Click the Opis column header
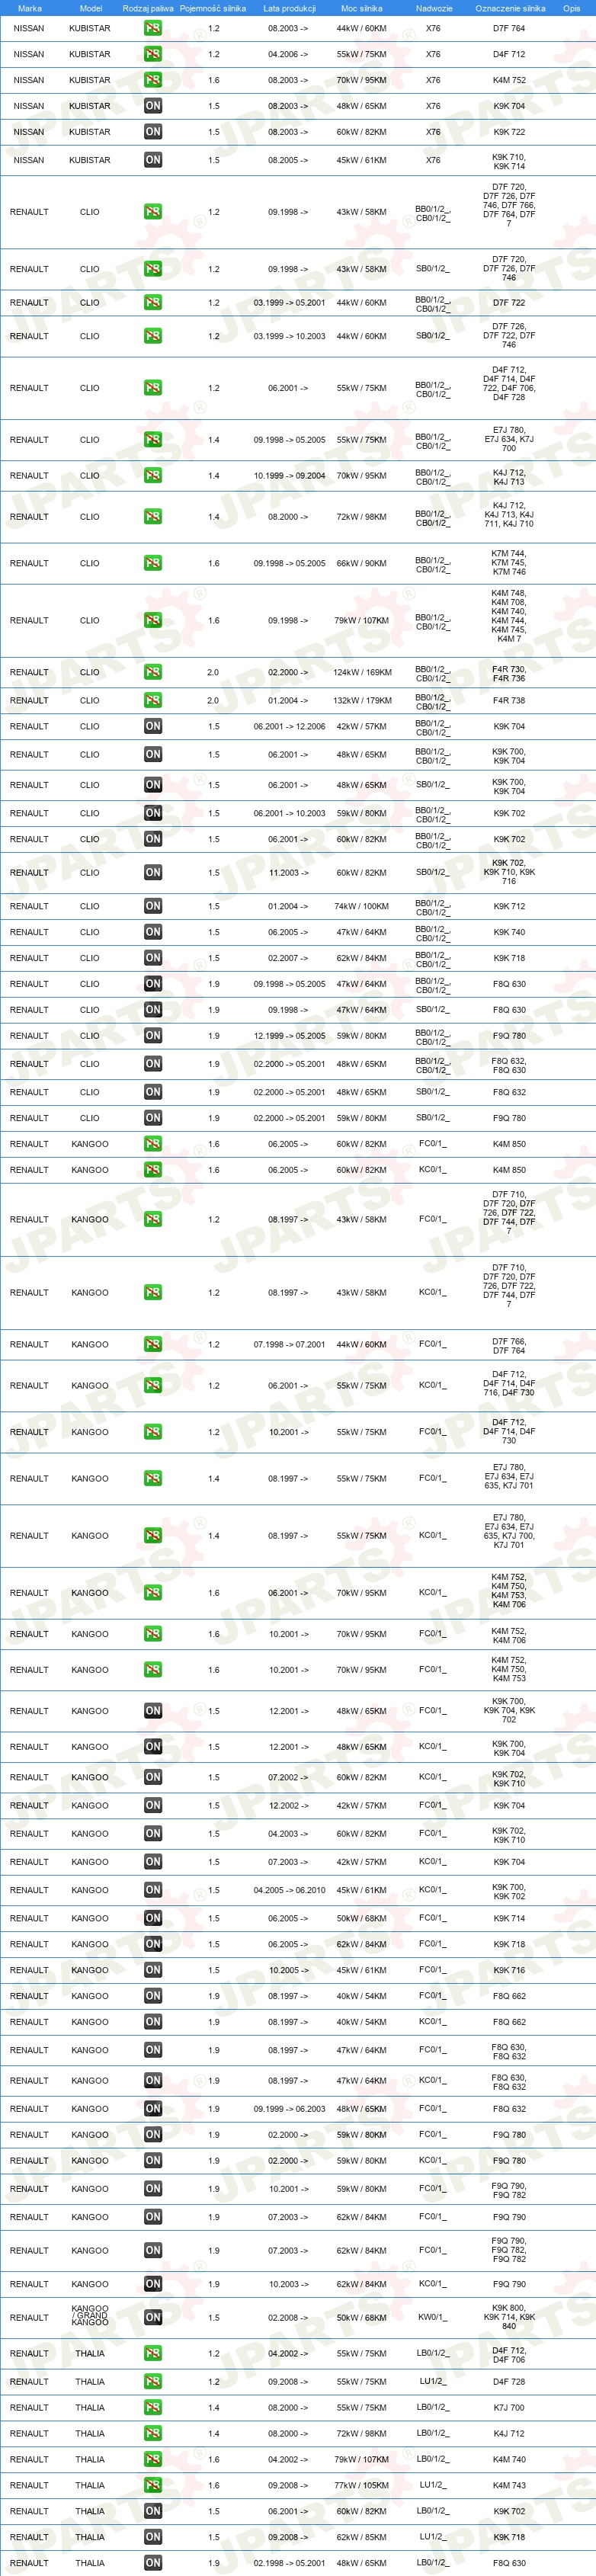 pyautogui.click(x=571, y=8)
